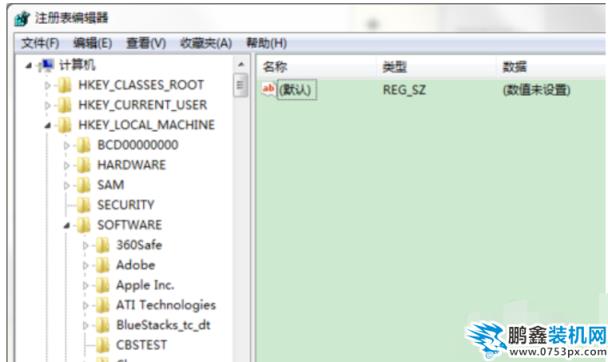Open the 收藏夹(A) menu
Viewport: 608px width, 362px height.
click(x=206, y=43)
